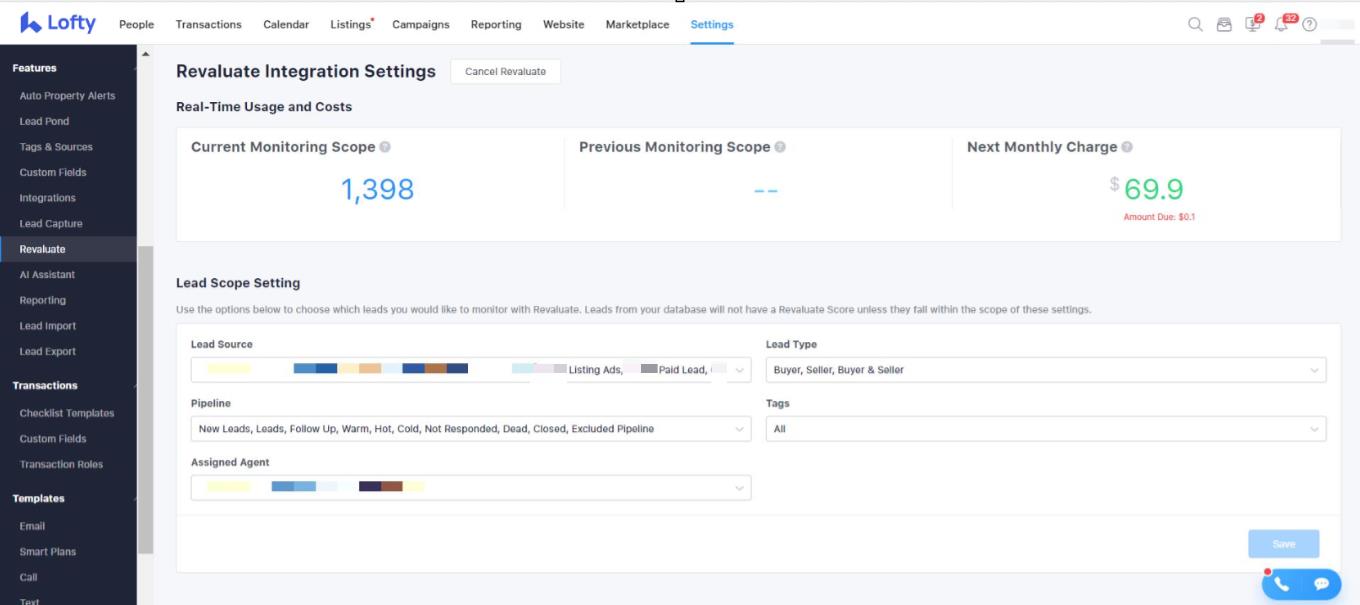Open Email templates in sidebar
The width and height of the screenshot is (1360, 605).
[x=32, y=526]
